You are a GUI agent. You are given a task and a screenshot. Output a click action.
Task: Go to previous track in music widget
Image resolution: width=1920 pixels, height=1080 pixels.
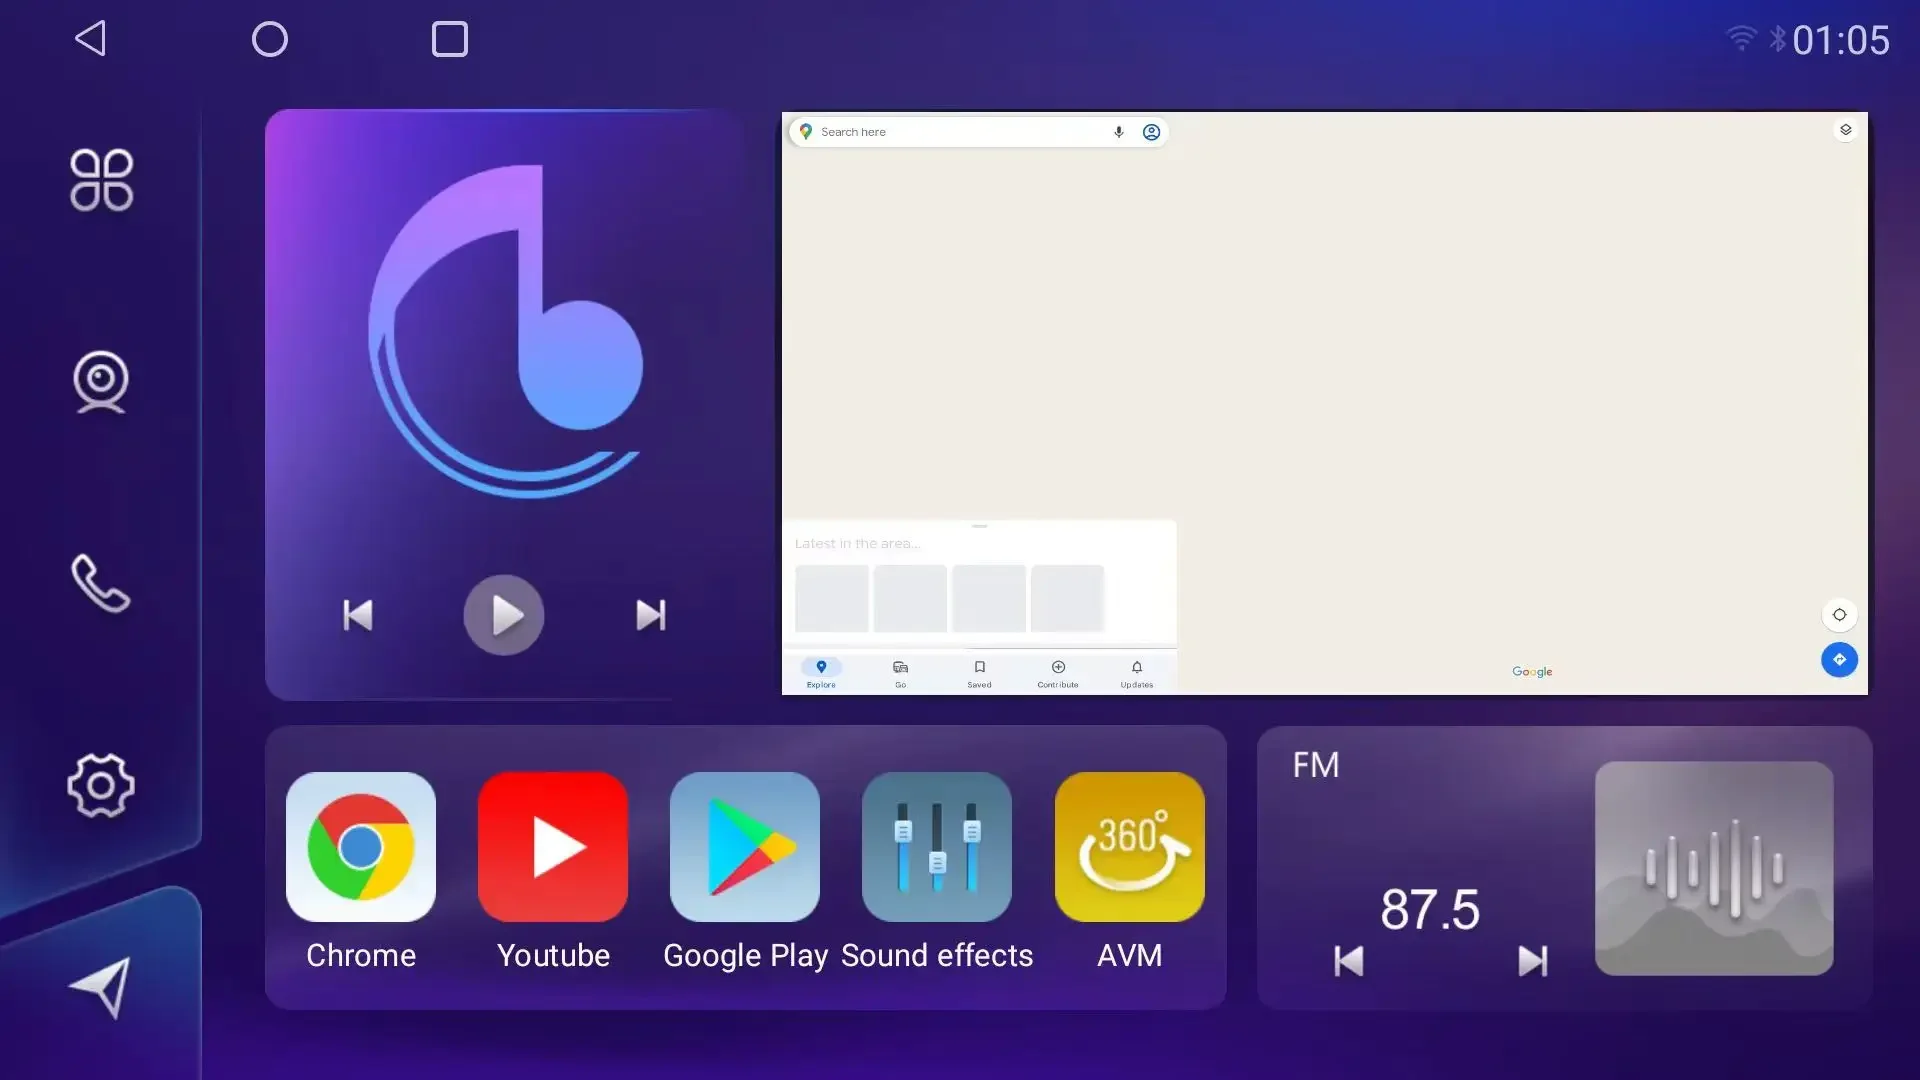(357, 615)
